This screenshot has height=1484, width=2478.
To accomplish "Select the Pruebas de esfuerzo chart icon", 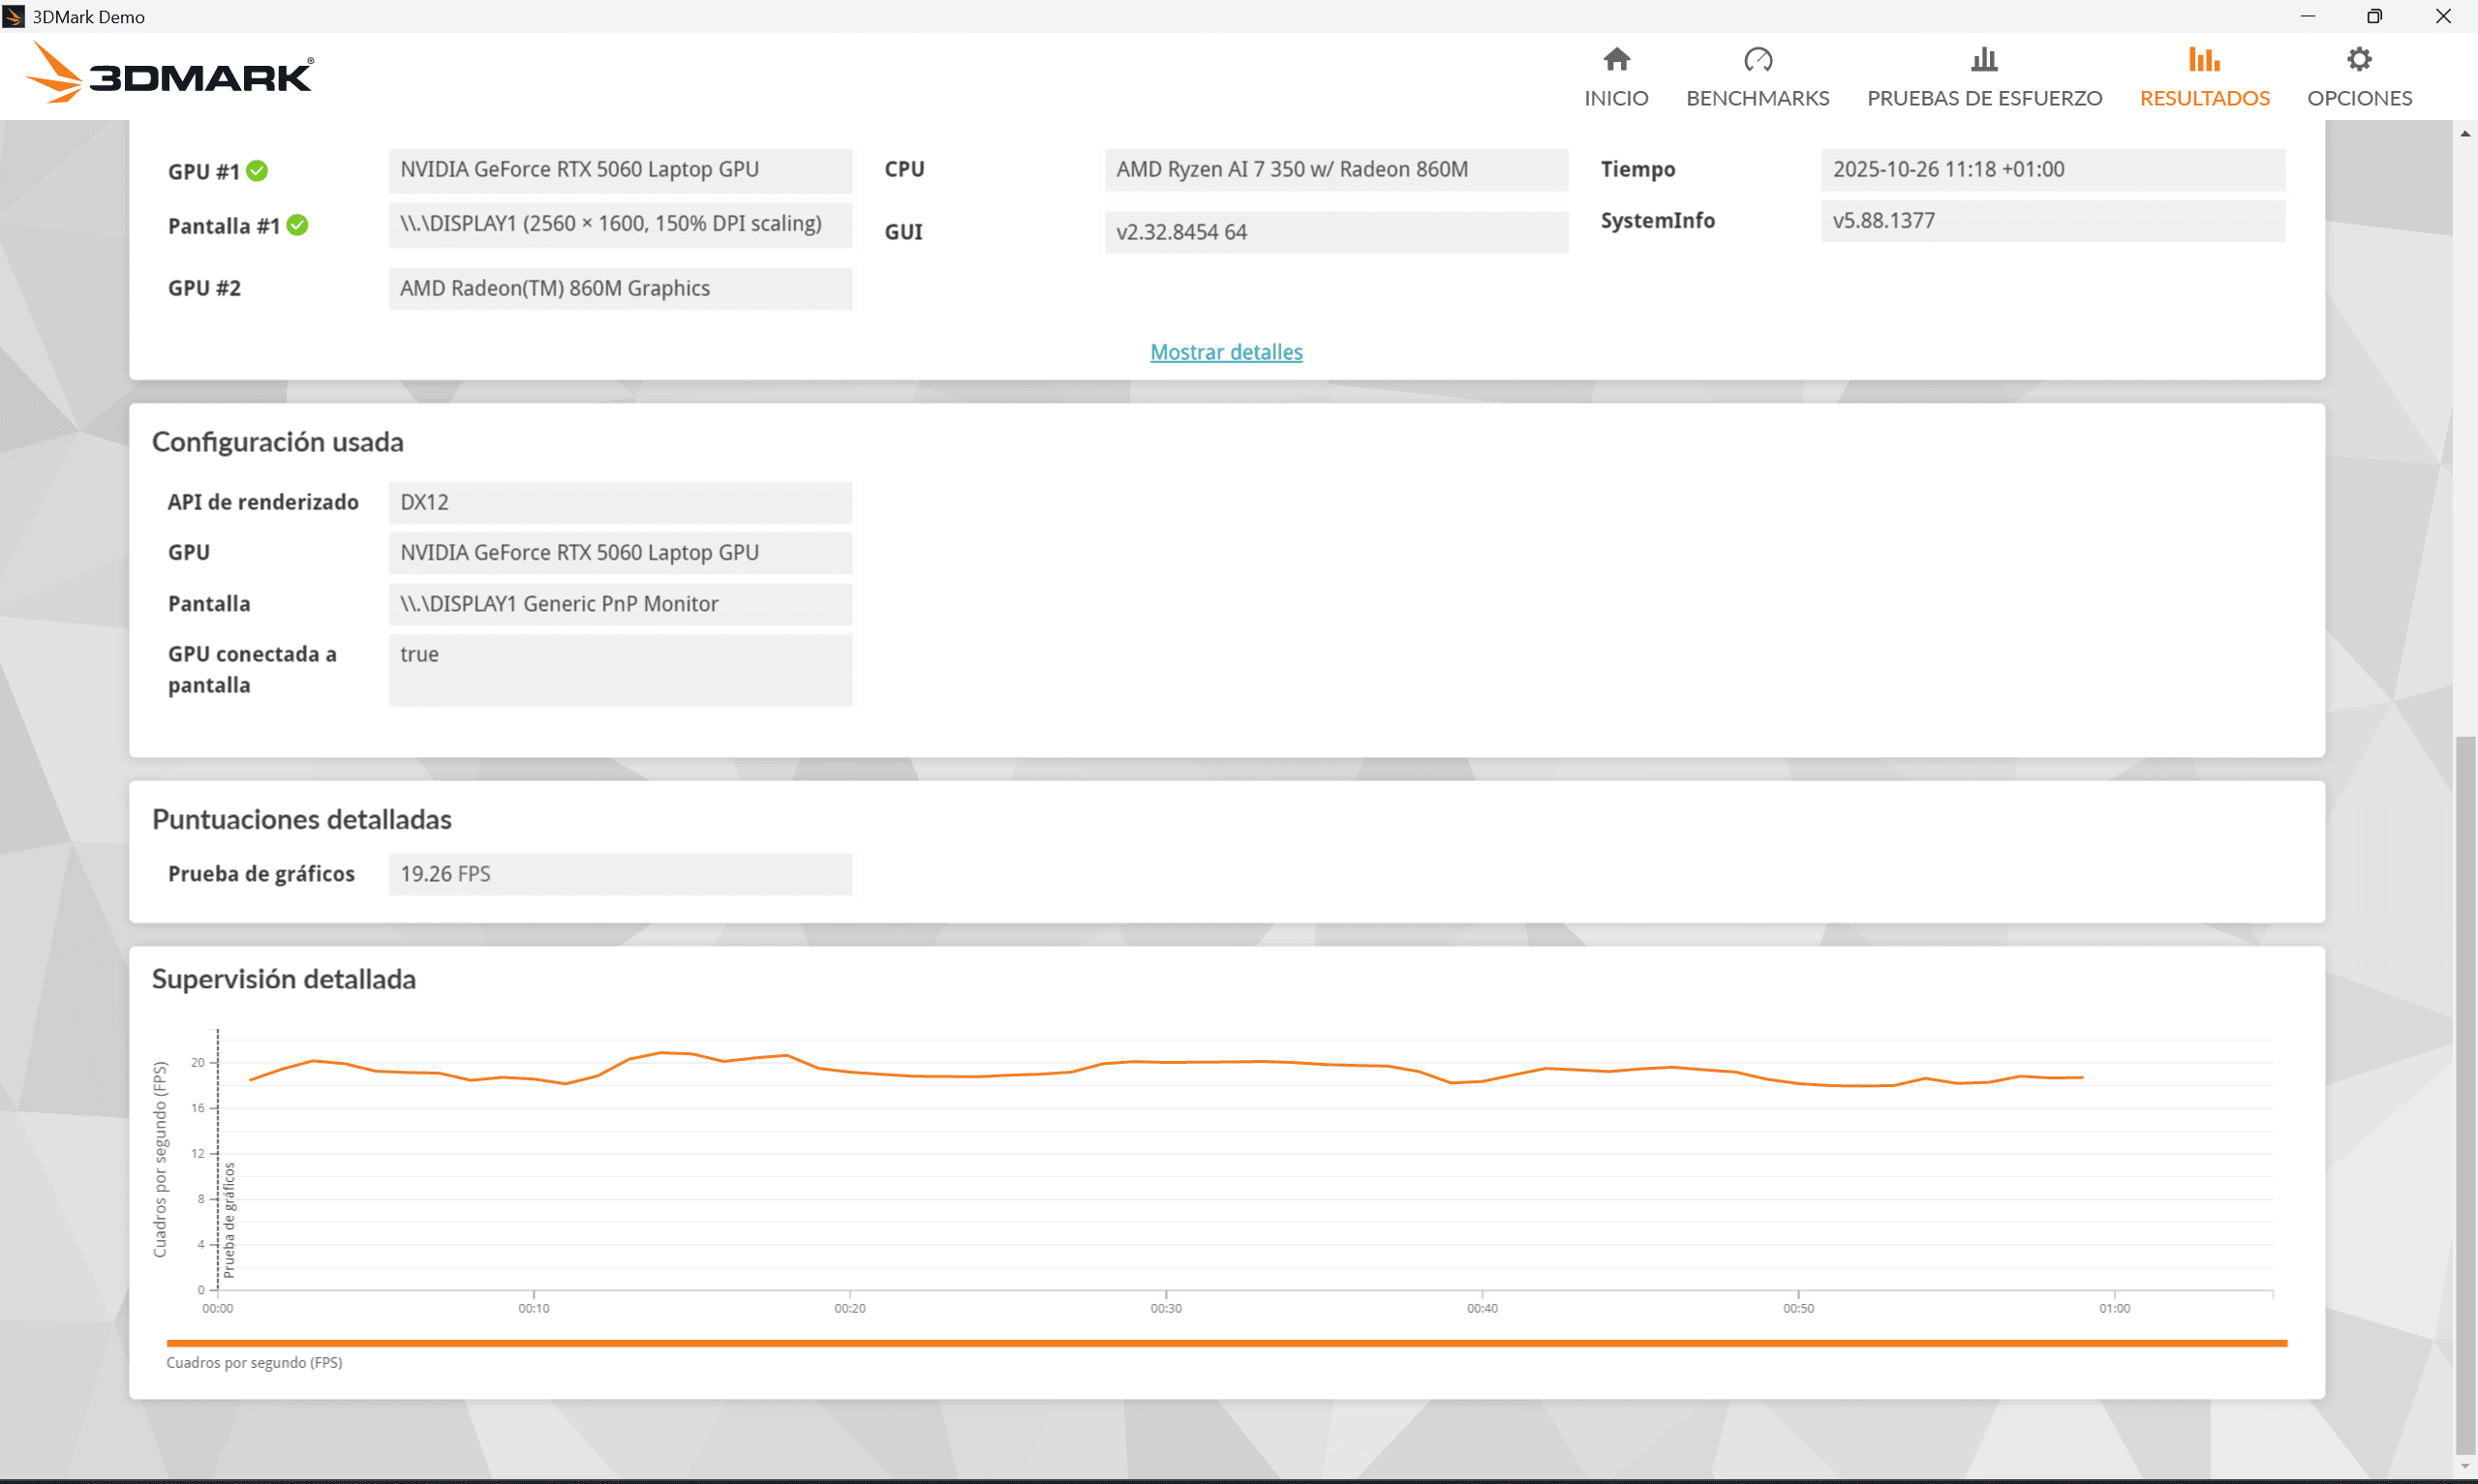I will point(1984,60).
